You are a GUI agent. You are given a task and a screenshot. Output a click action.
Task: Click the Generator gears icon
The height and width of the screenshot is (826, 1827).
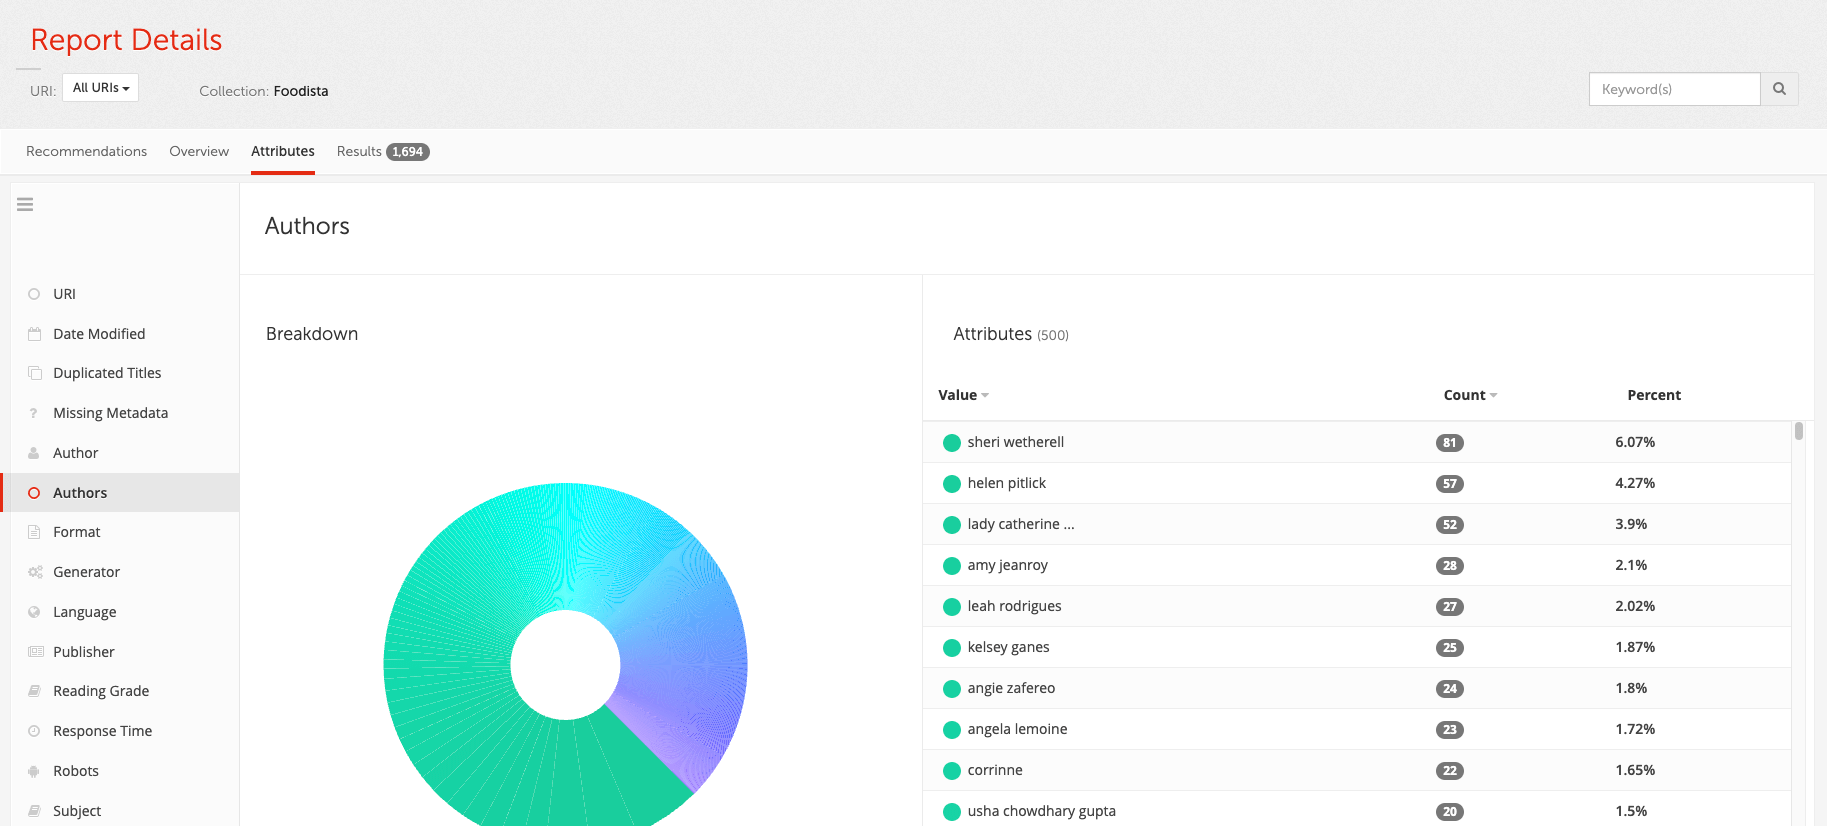35,572
